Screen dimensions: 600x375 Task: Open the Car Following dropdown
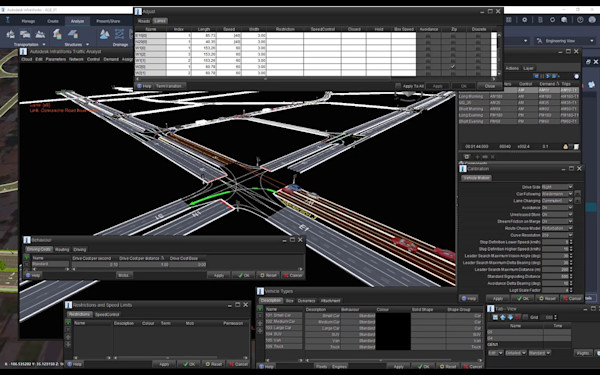point(557,194)
